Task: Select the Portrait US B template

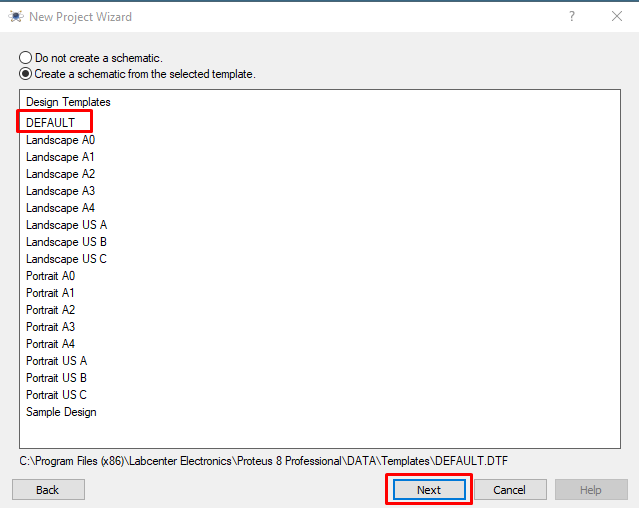Action: 57,378
